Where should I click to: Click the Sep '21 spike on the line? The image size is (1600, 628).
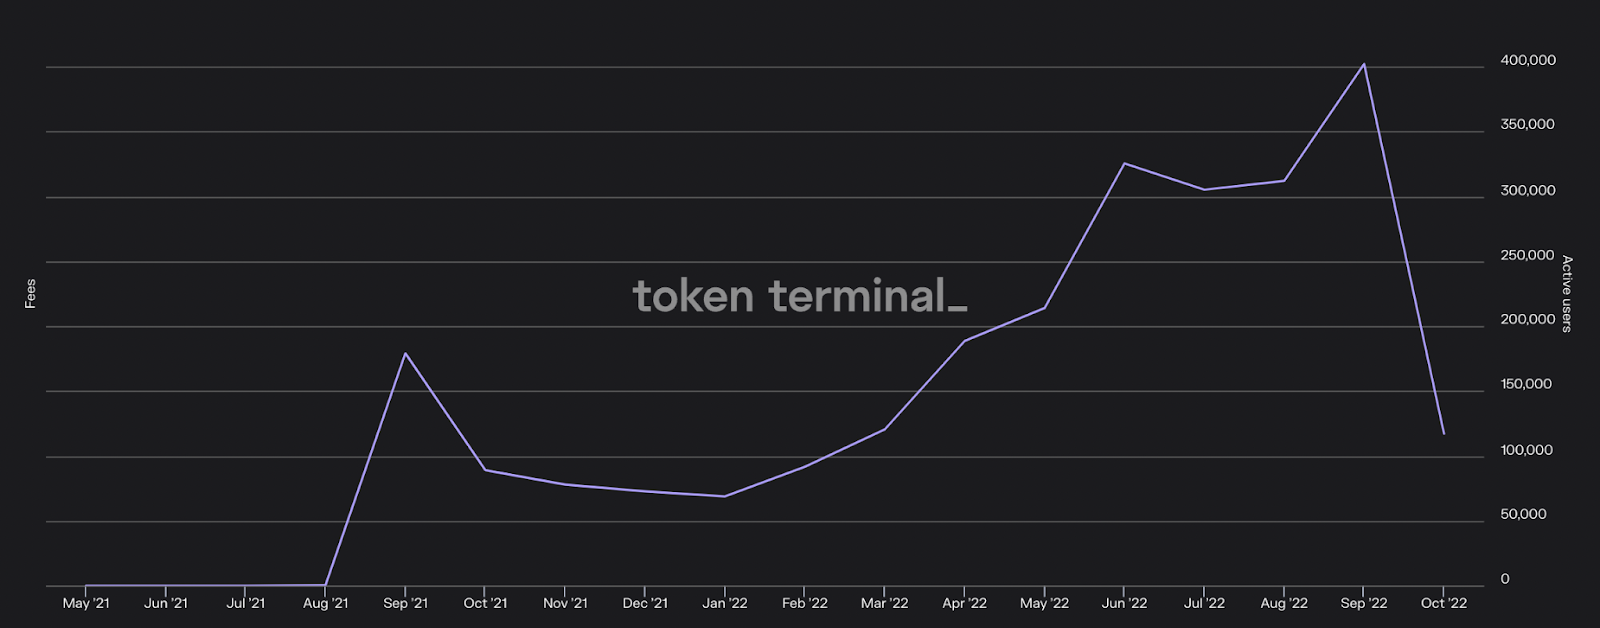pyautogui.click(x=405, y=354)
